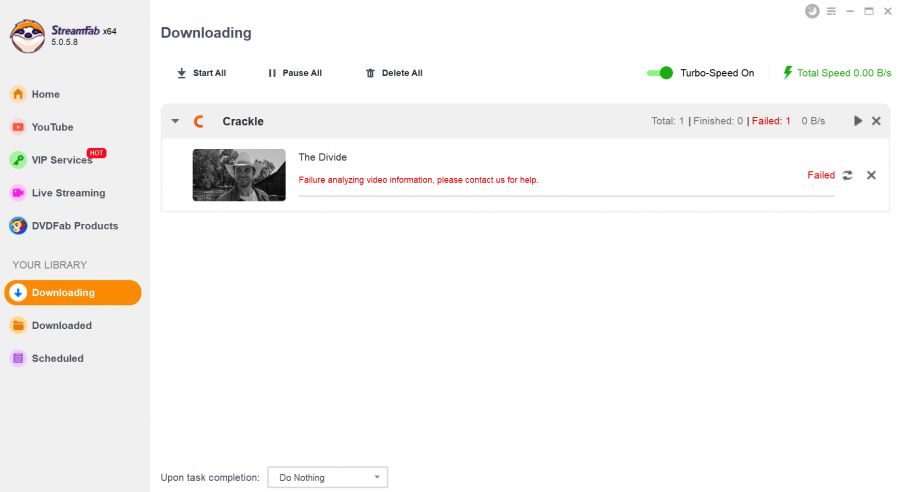Click the Failed: 1 counter
The width and height of the screenshot is (900, 492).
point(771,121)
